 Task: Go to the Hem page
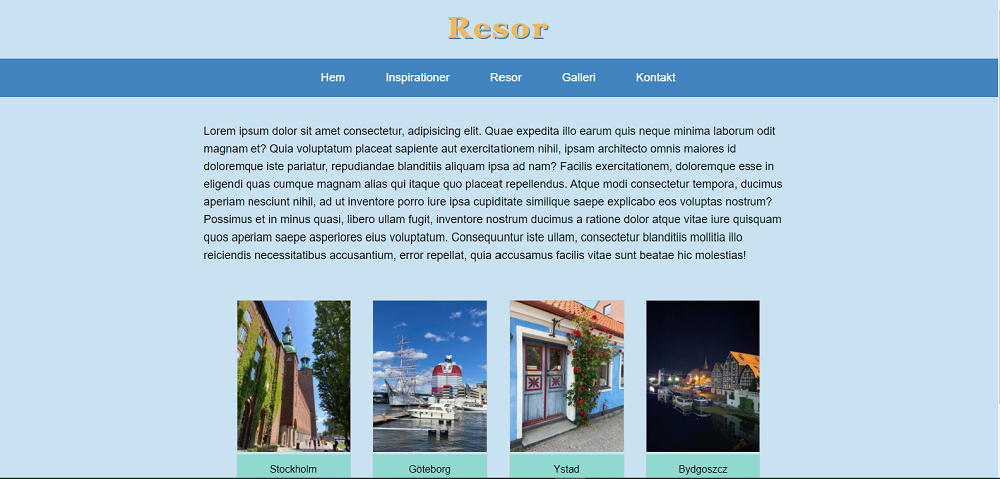[x=333, y=78]
